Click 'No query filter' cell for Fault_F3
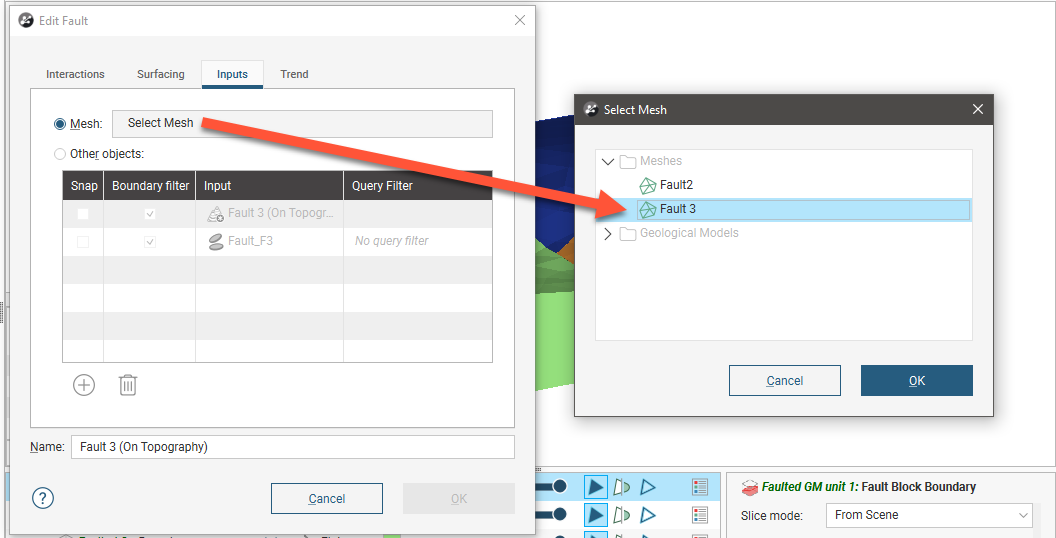This screenshot has width=1056, height=538. 391,242
